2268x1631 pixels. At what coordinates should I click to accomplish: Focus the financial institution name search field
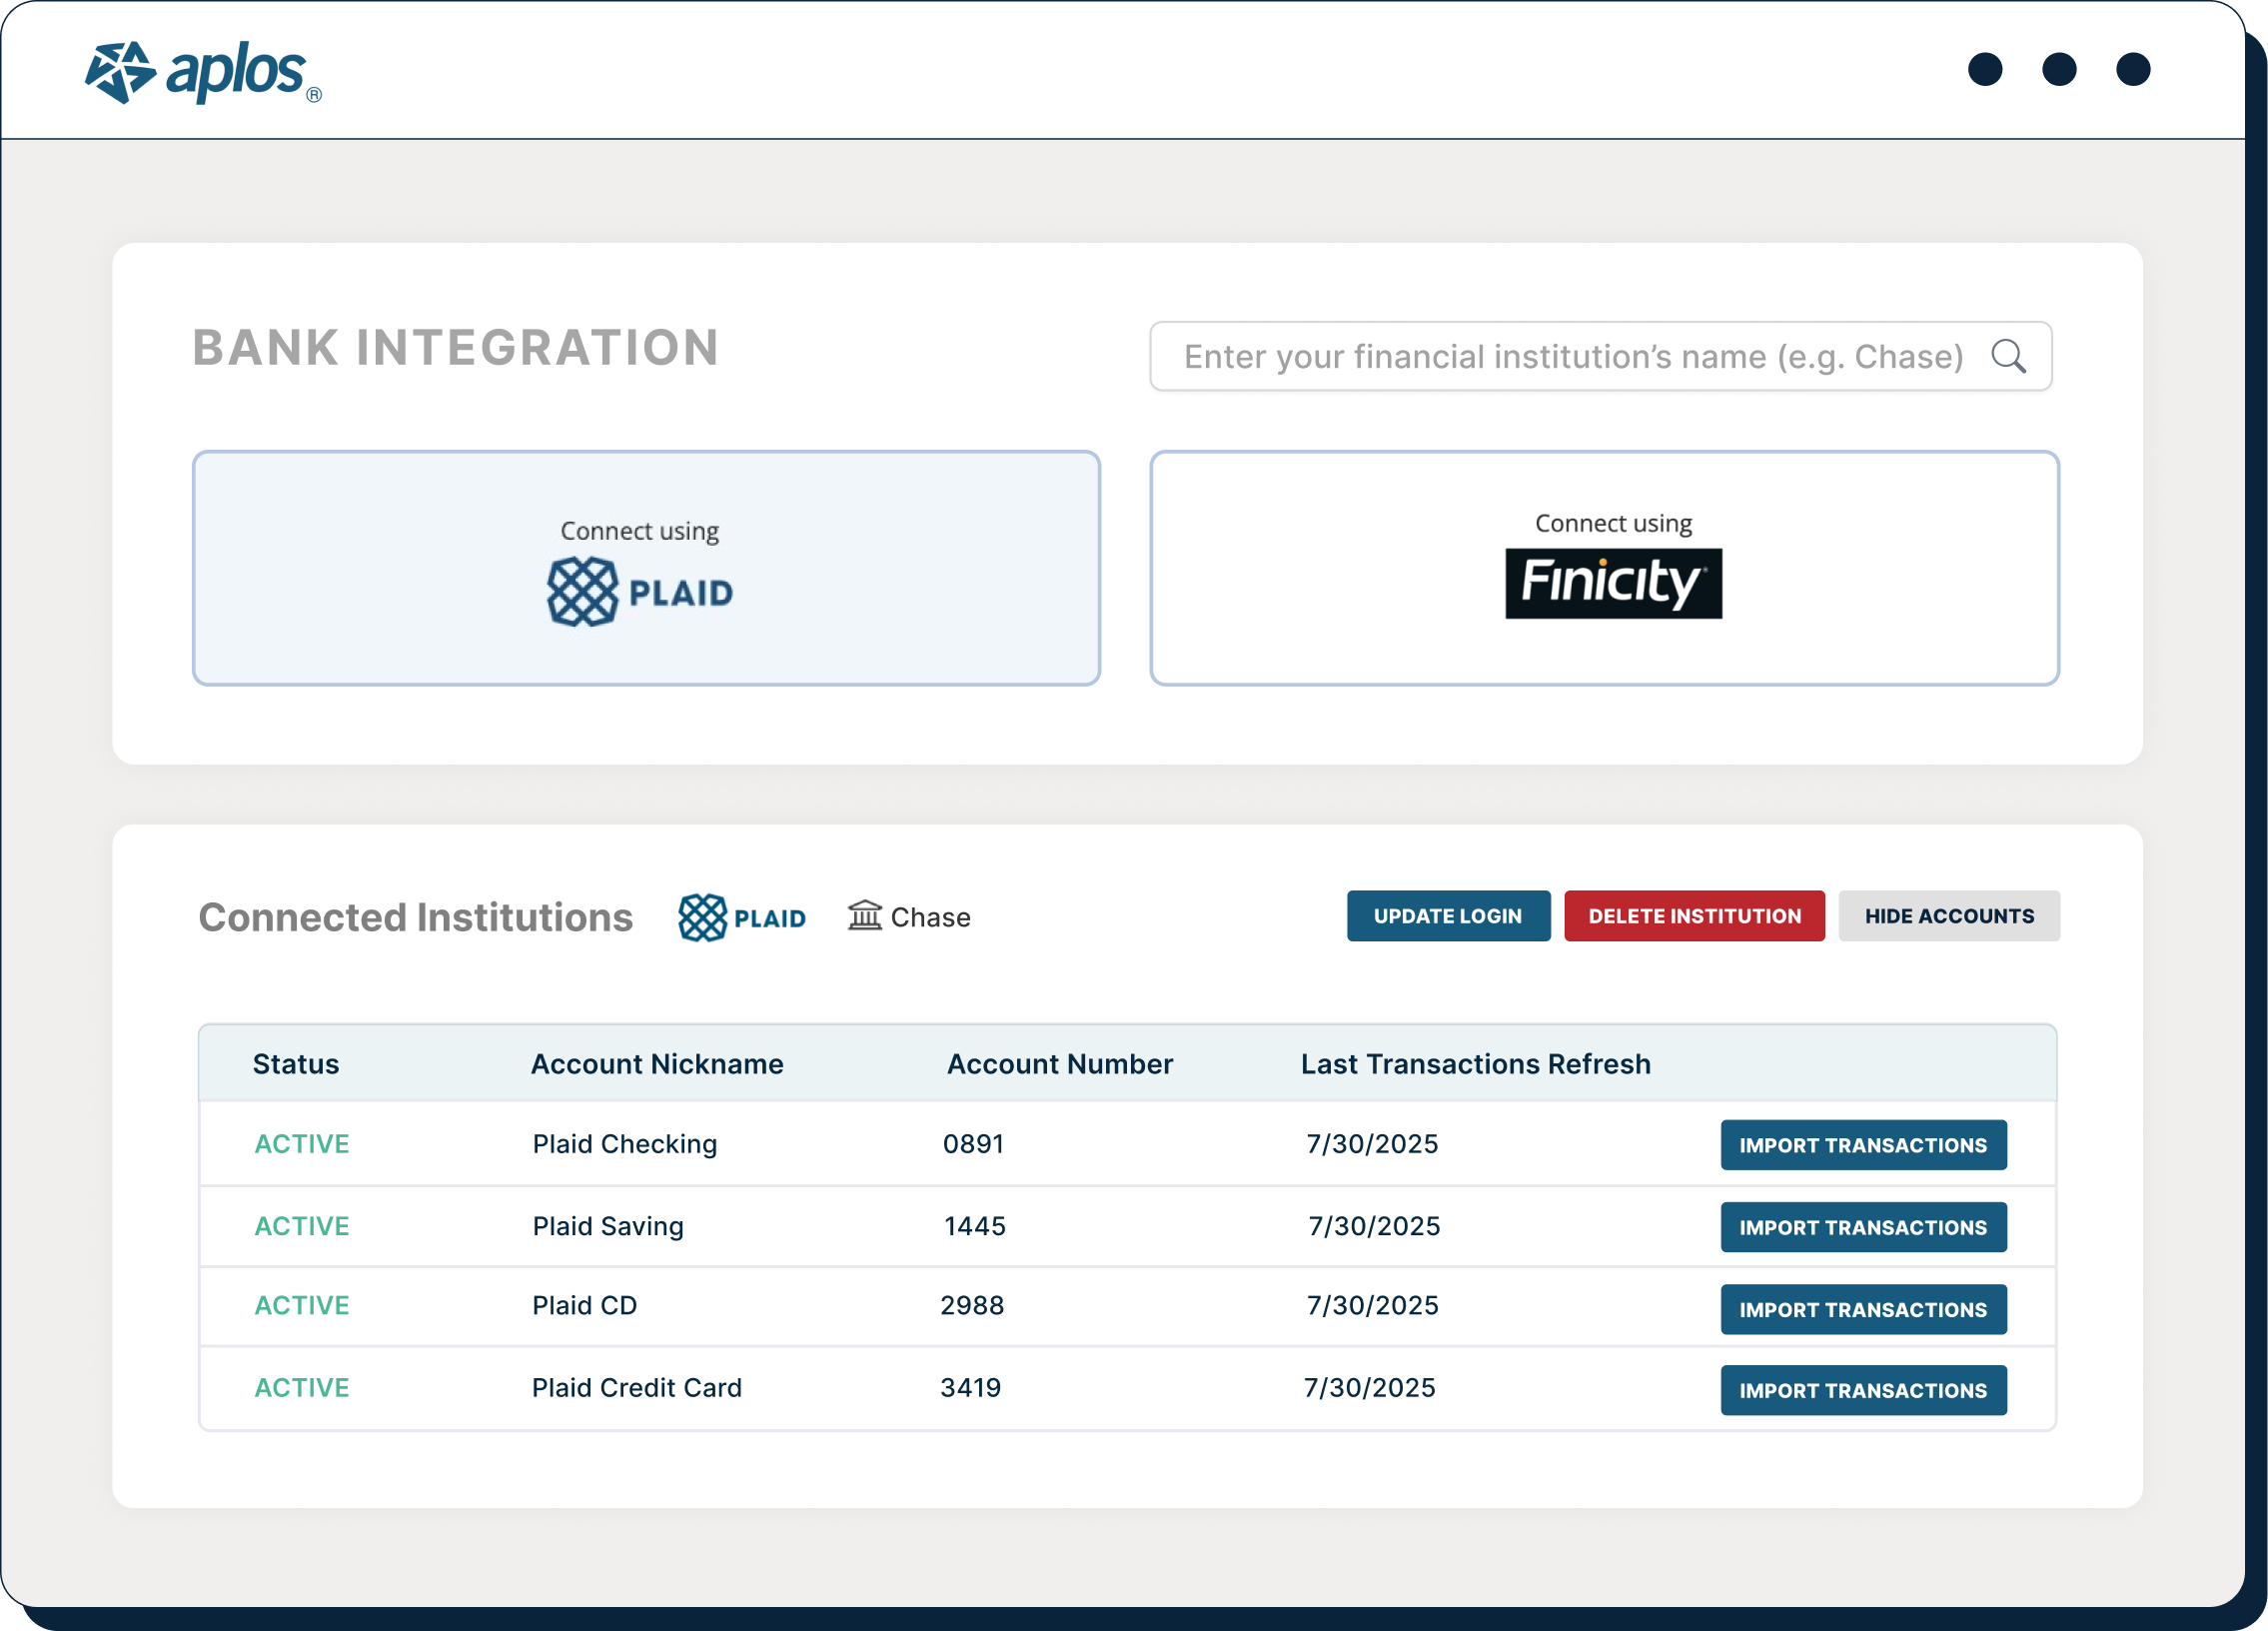1600,356
